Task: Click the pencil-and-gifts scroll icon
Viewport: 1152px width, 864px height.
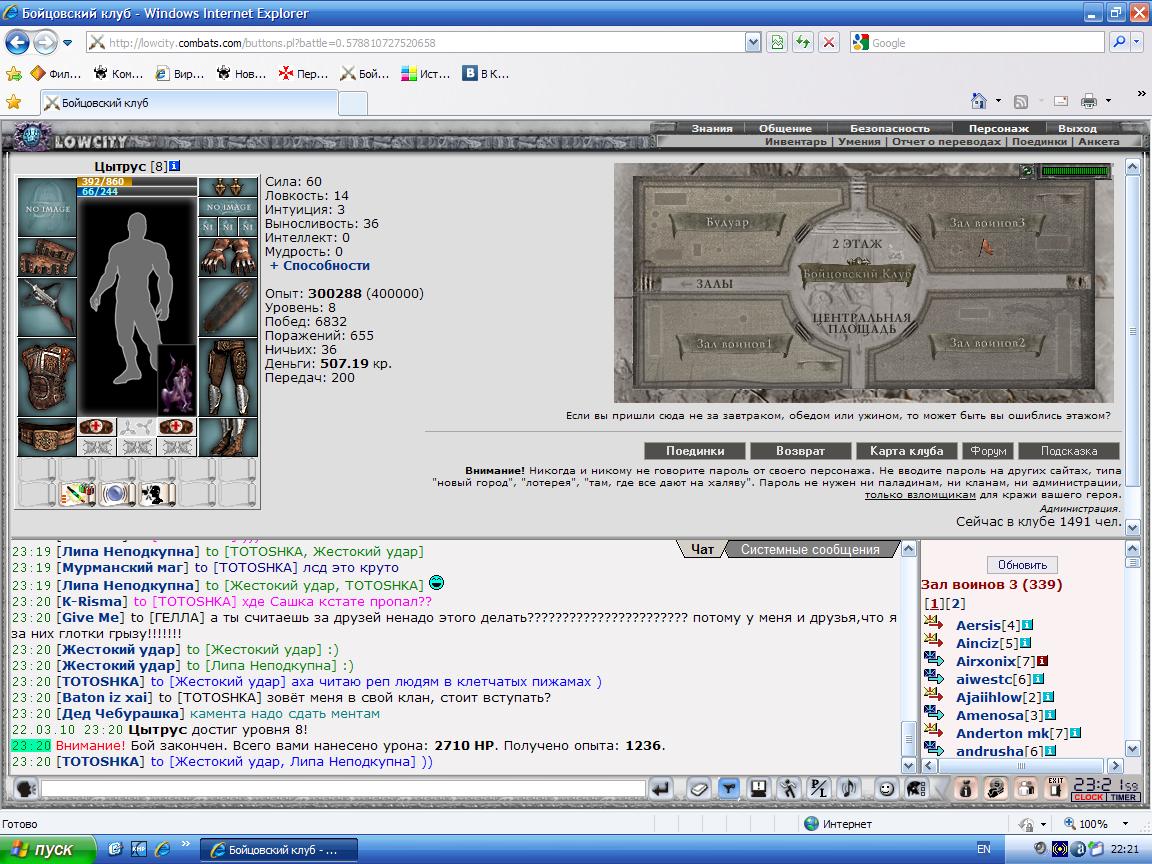Action: click(x=77, y=494)
